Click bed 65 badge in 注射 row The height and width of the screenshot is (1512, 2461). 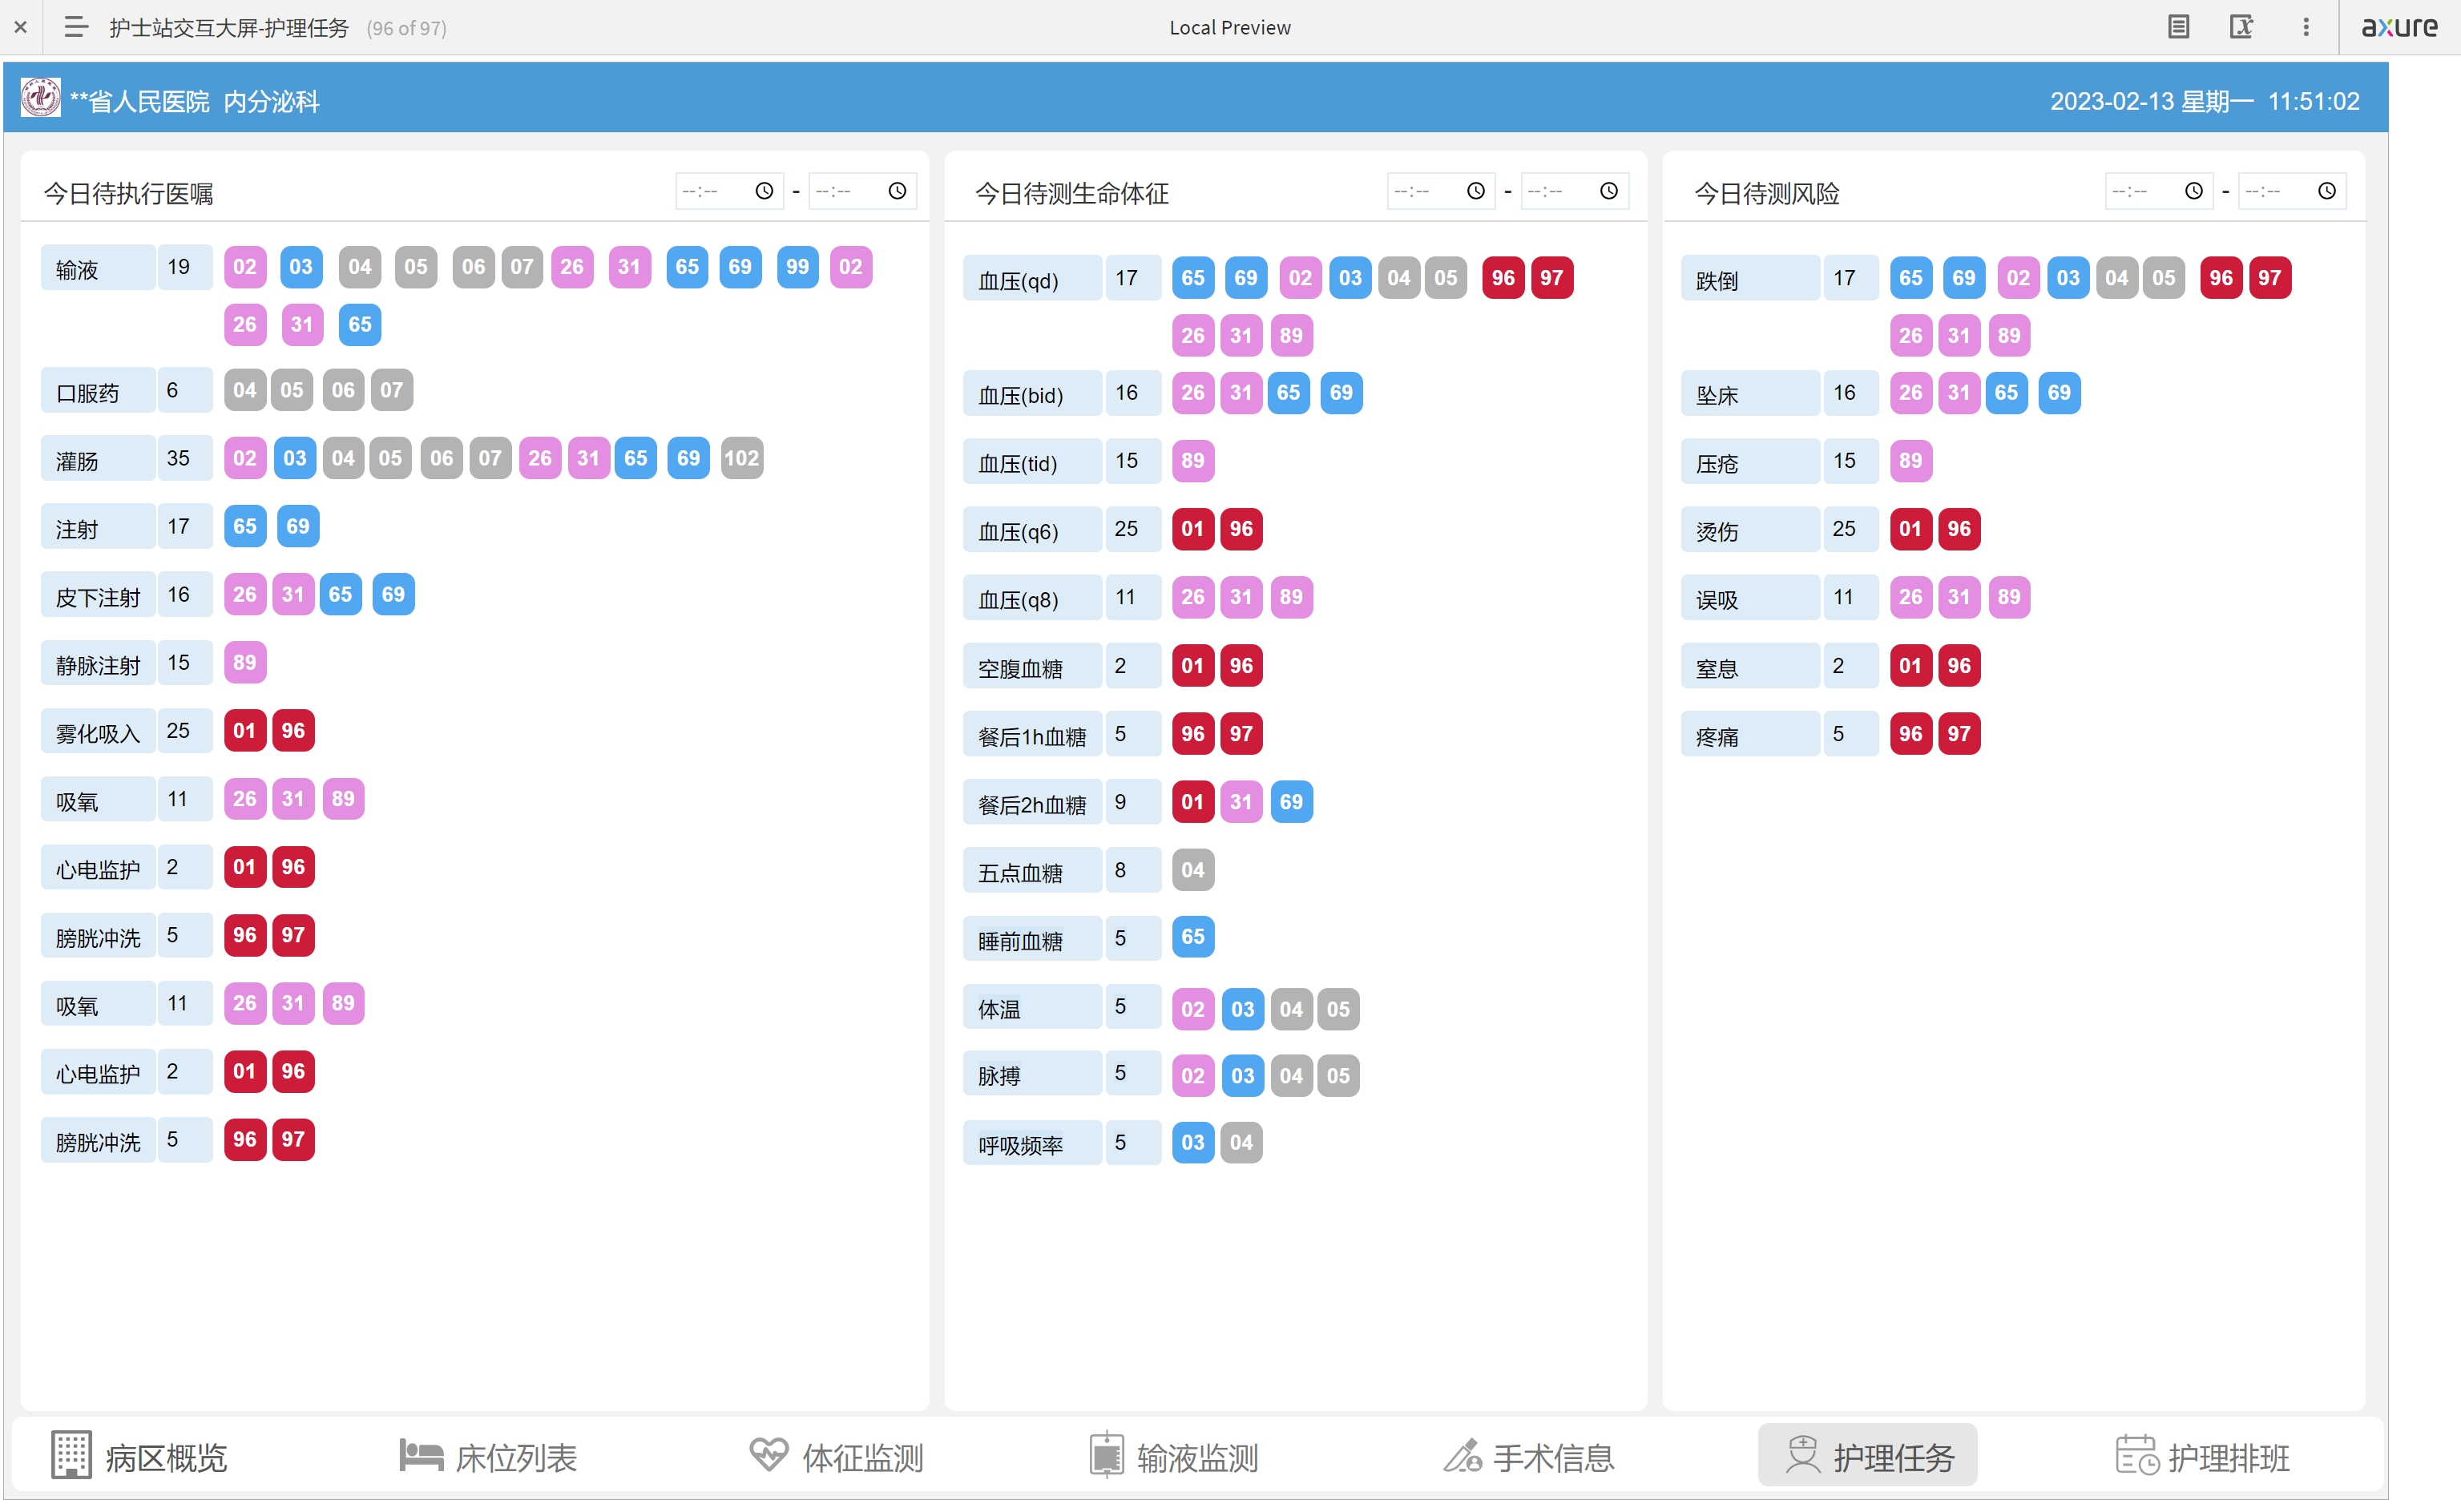click(x=244, y=526)
